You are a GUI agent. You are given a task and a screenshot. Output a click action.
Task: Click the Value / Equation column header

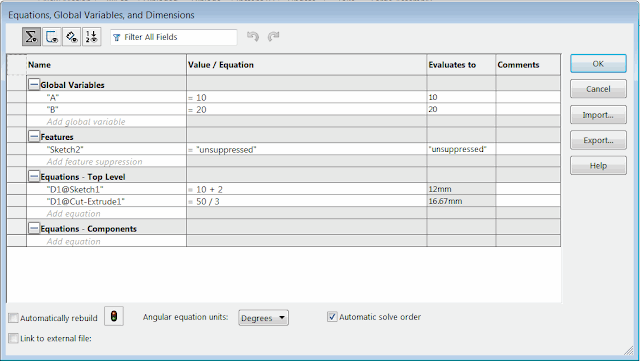[307, 65]
